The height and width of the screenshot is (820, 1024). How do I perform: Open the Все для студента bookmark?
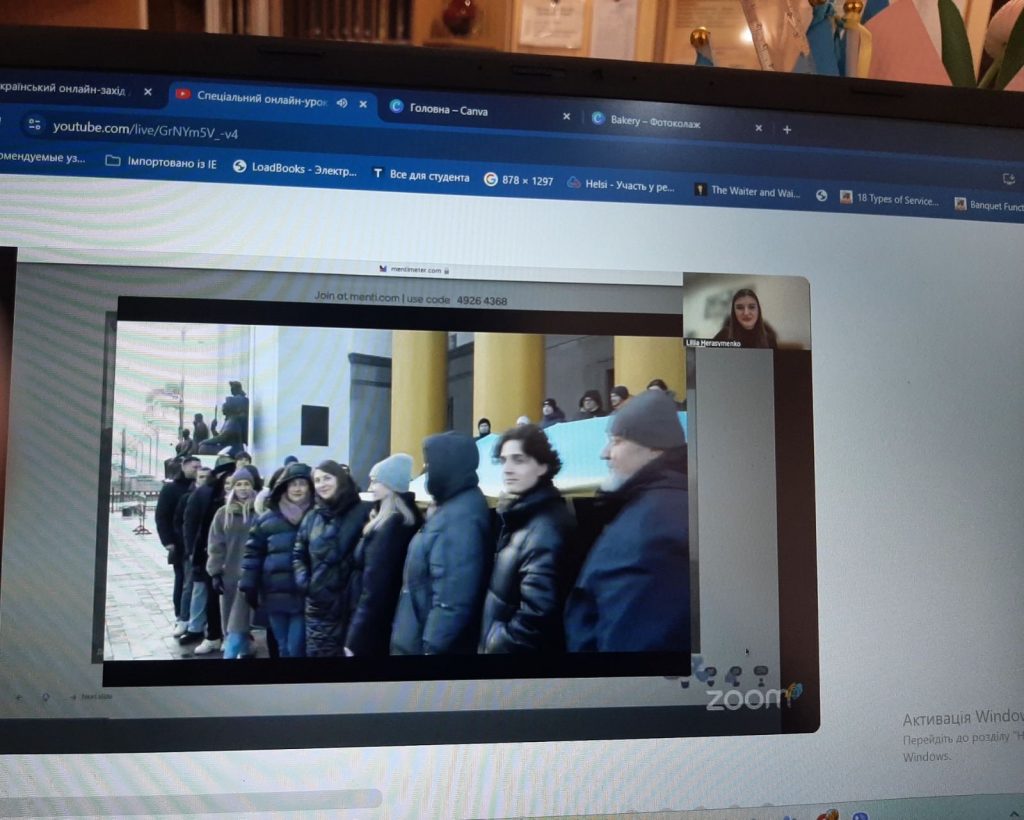(421, 176)
